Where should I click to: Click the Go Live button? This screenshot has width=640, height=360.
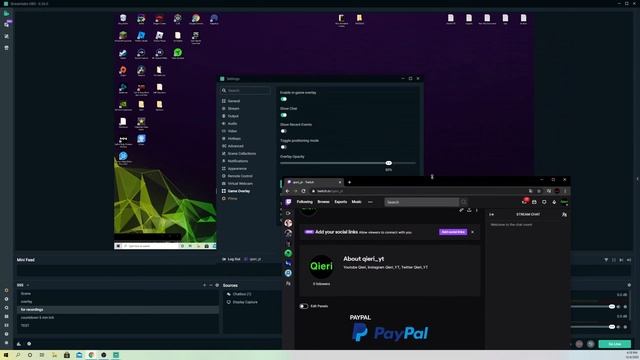[615, 344]
